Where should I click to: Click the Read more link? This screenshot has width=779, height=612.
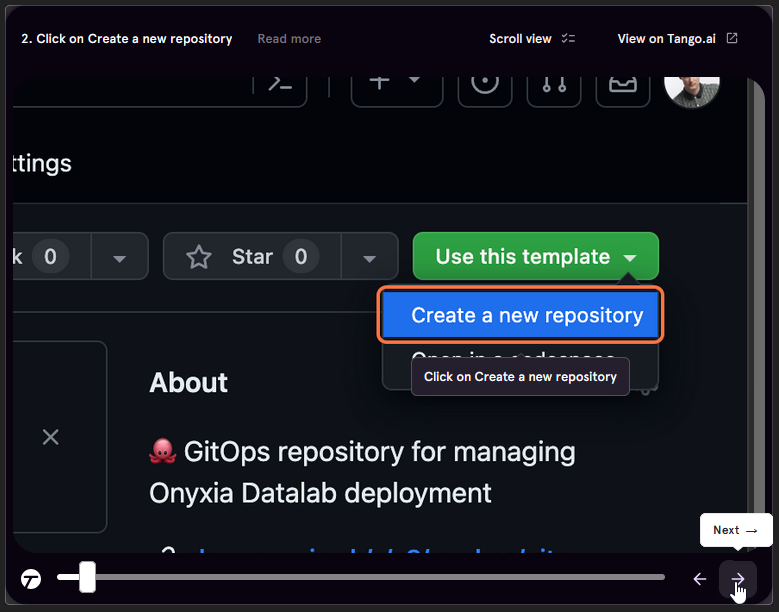289,39
